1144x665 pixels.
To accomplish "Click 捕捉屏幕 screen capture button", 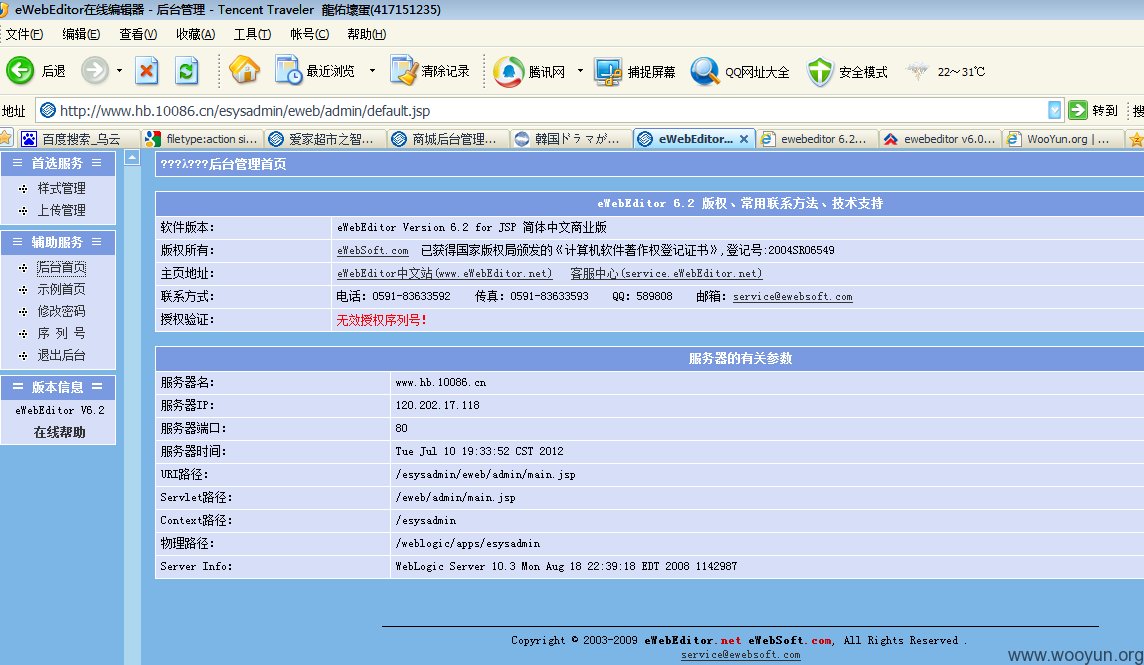I will click(634, 71).
